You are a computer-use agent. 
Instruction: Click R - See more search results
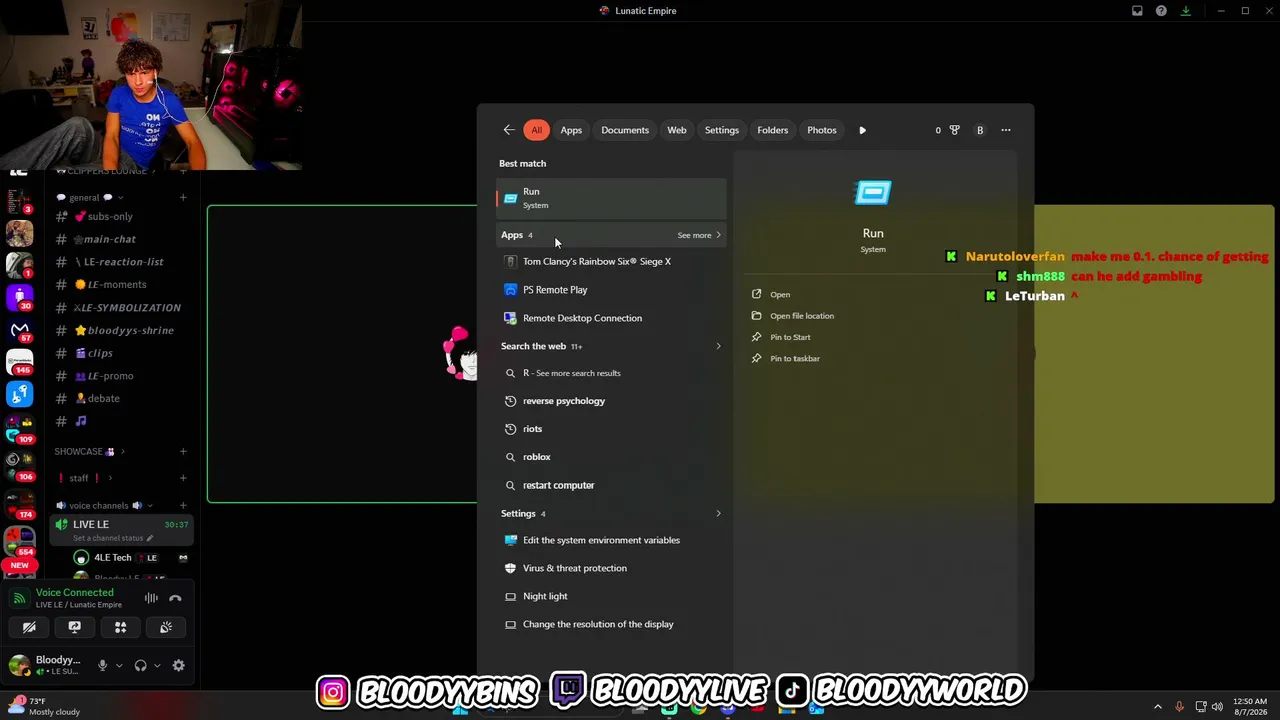click(611, 373)
